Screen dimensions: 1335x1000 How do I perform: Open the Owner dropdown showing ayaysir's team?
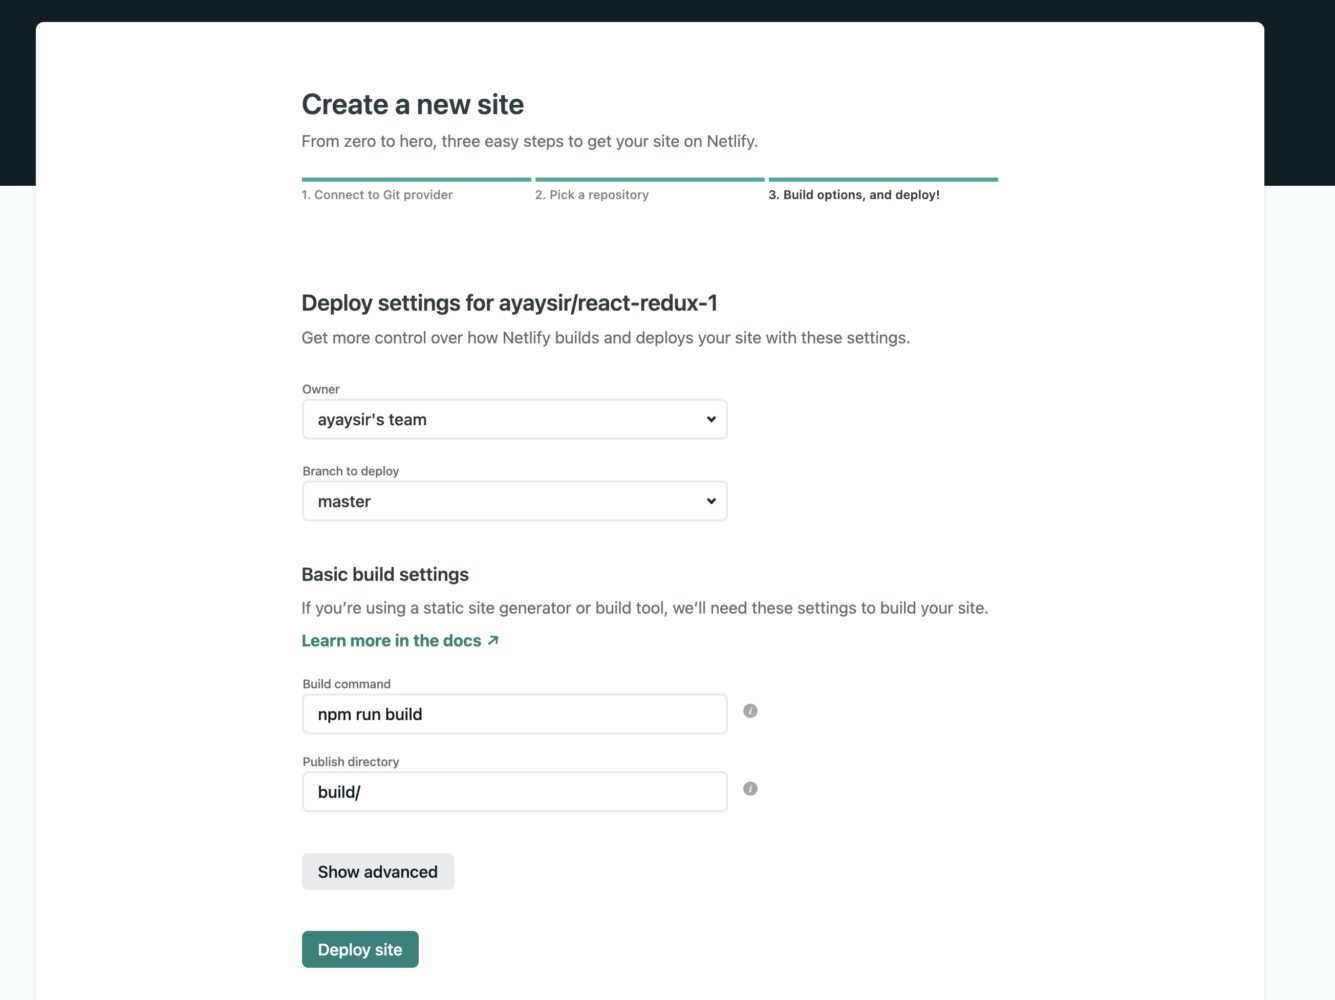click(x=514, y=420)
